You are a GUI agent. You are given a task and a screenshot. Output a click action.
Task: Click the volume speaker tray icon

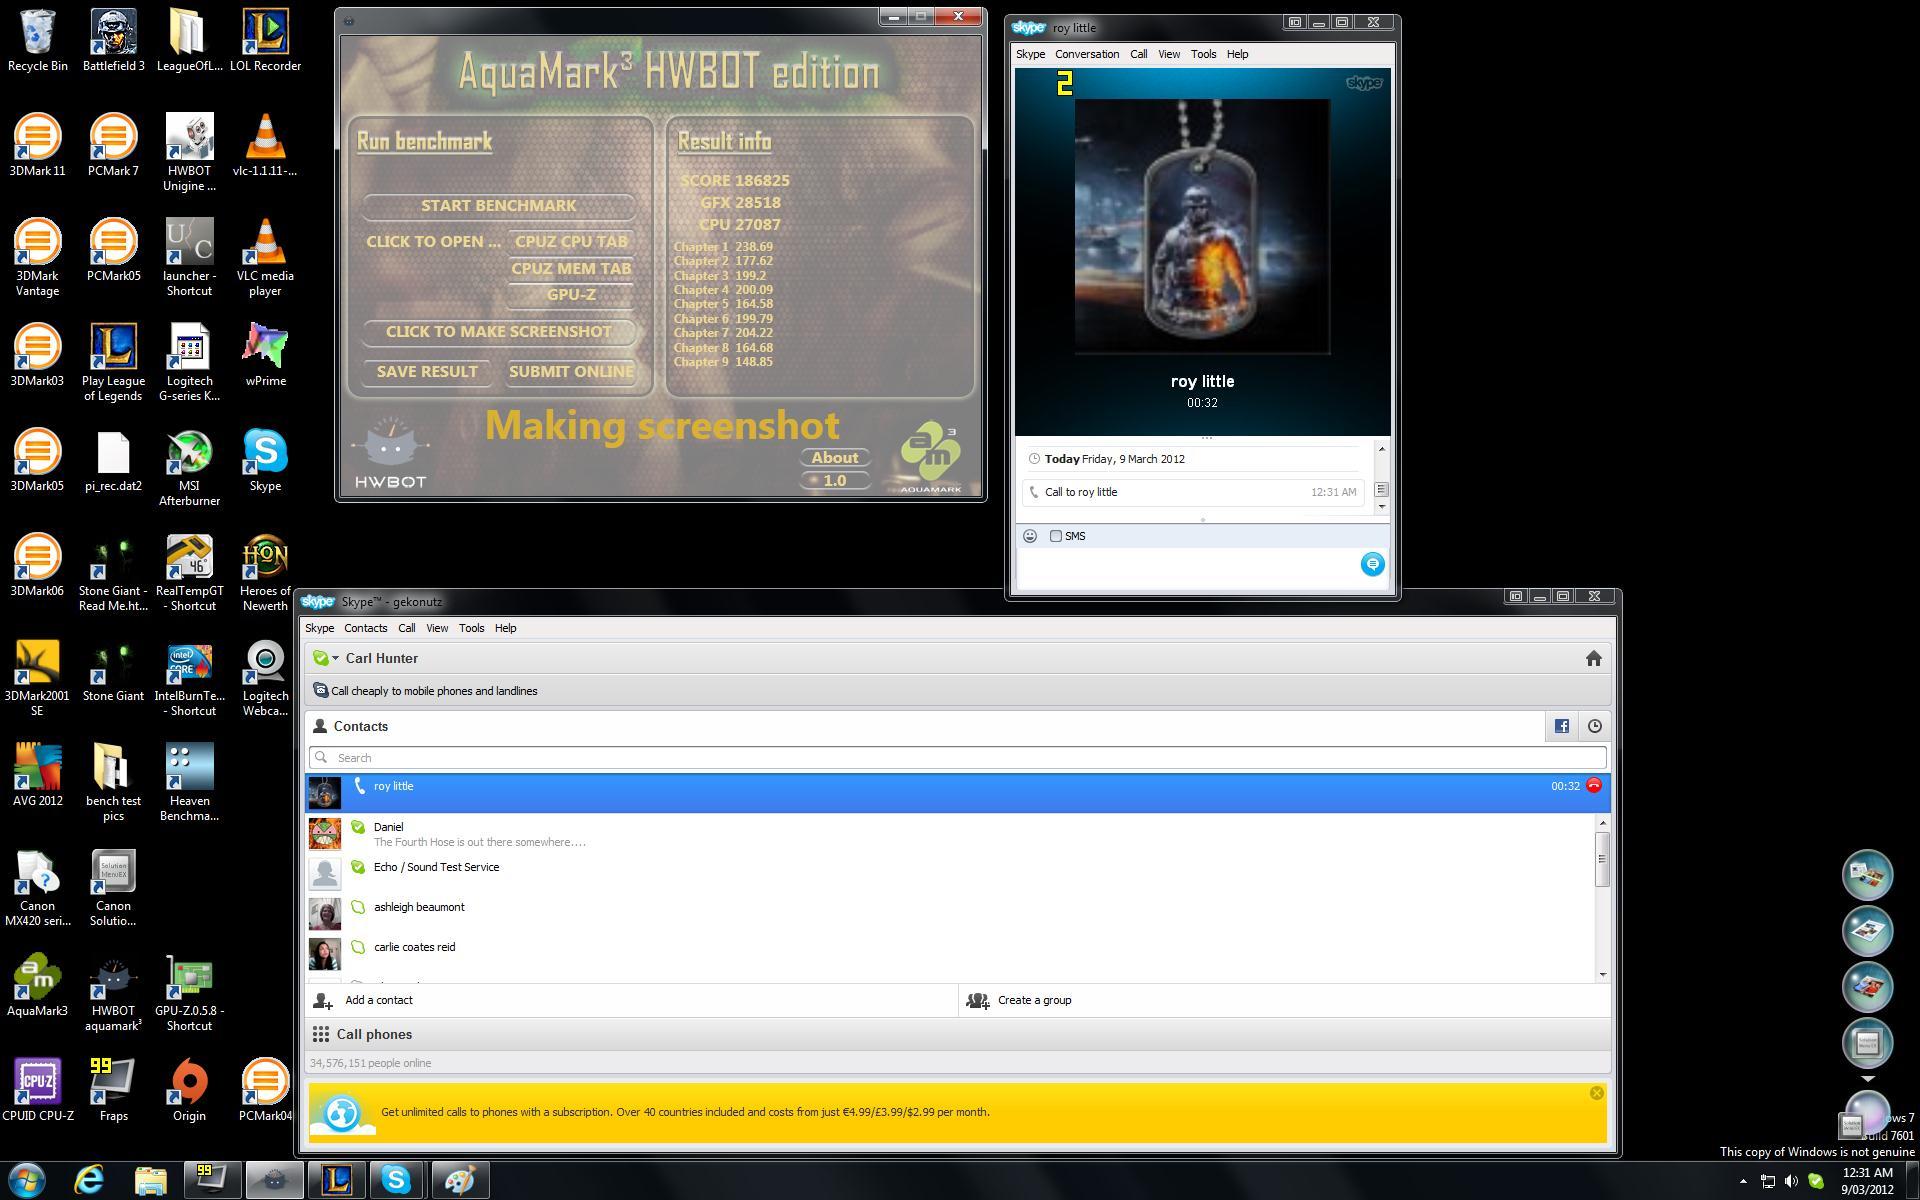(x=1791, y=1181)
